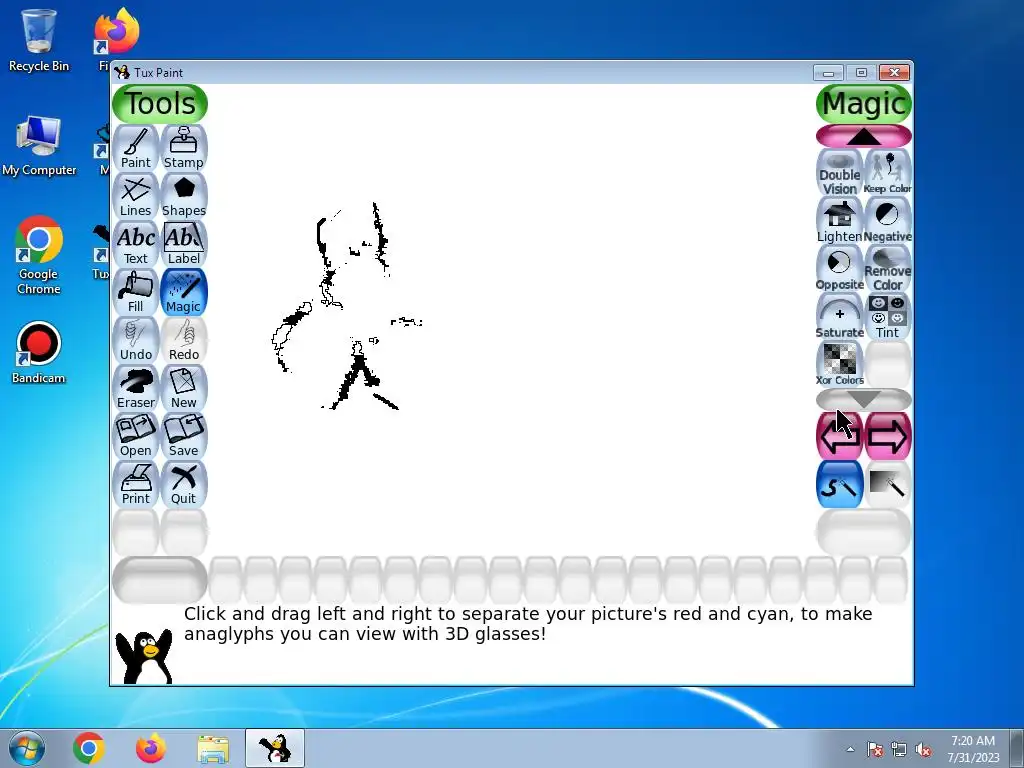Select the Lines tool
This screenshot has width=1024, height=768.
pos(136,196)
